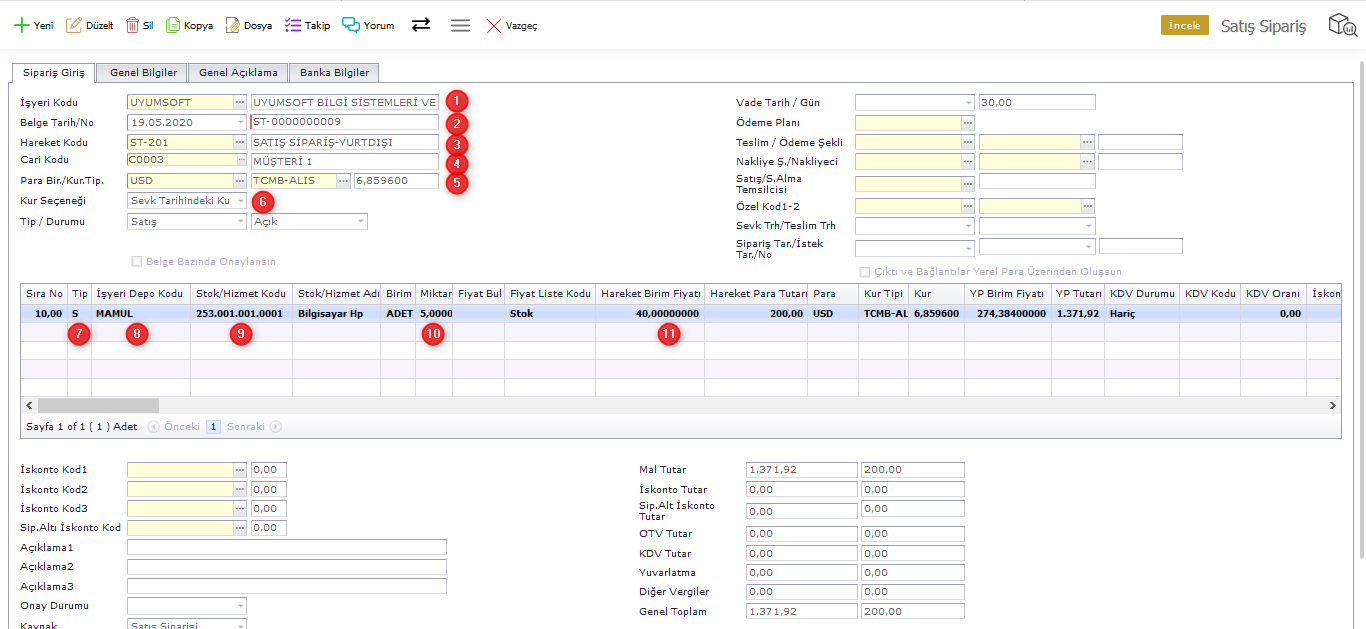Click the swap arrows icon in toolbar
1366x629 pixels.
click(x=421, y=25)
